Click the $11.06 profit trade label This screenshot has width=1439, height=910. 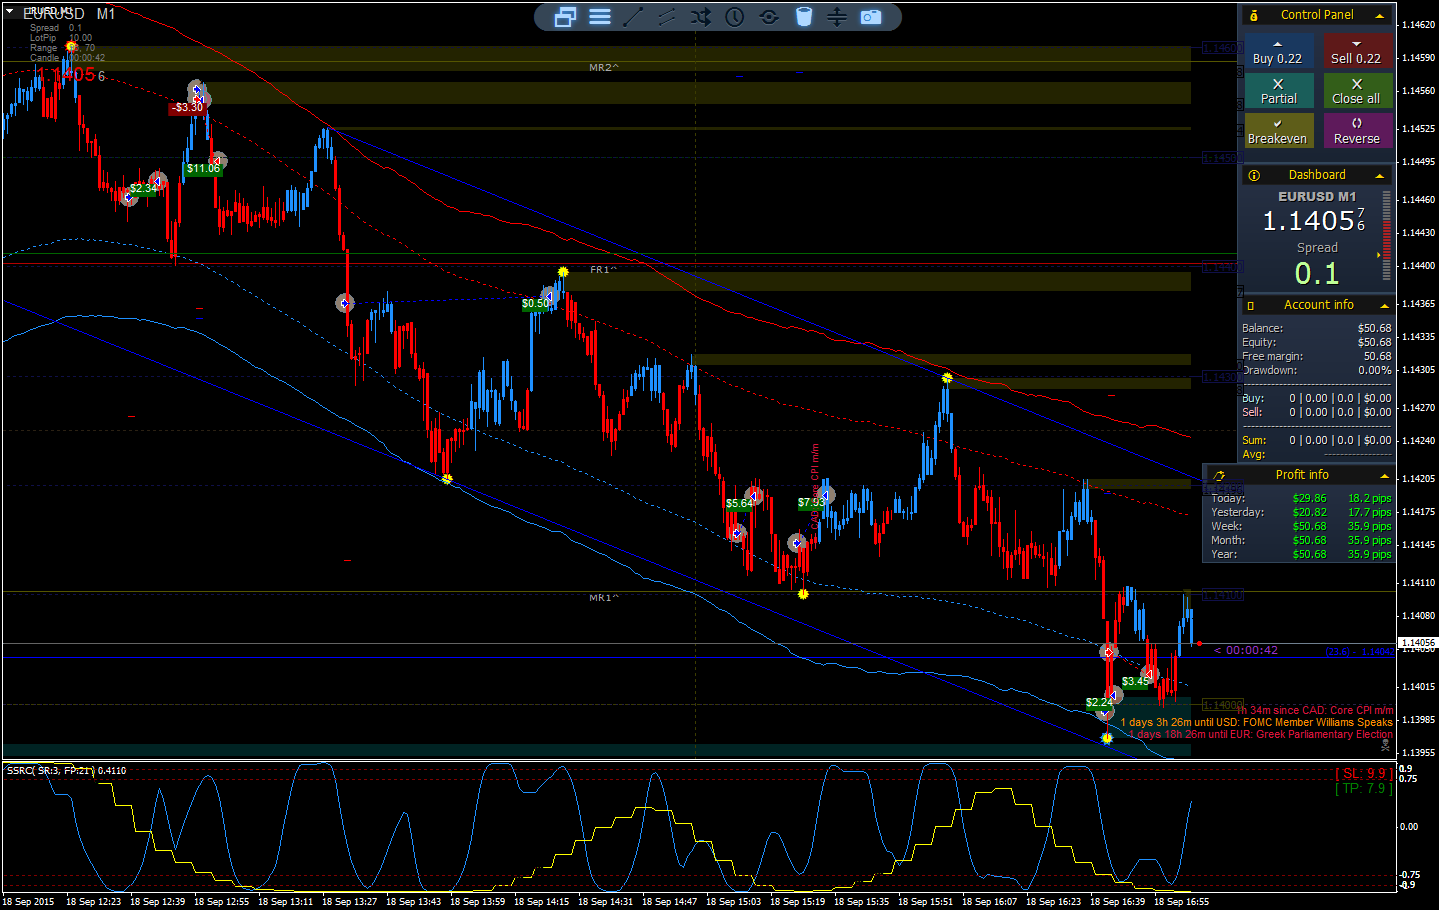coord(203,168)
